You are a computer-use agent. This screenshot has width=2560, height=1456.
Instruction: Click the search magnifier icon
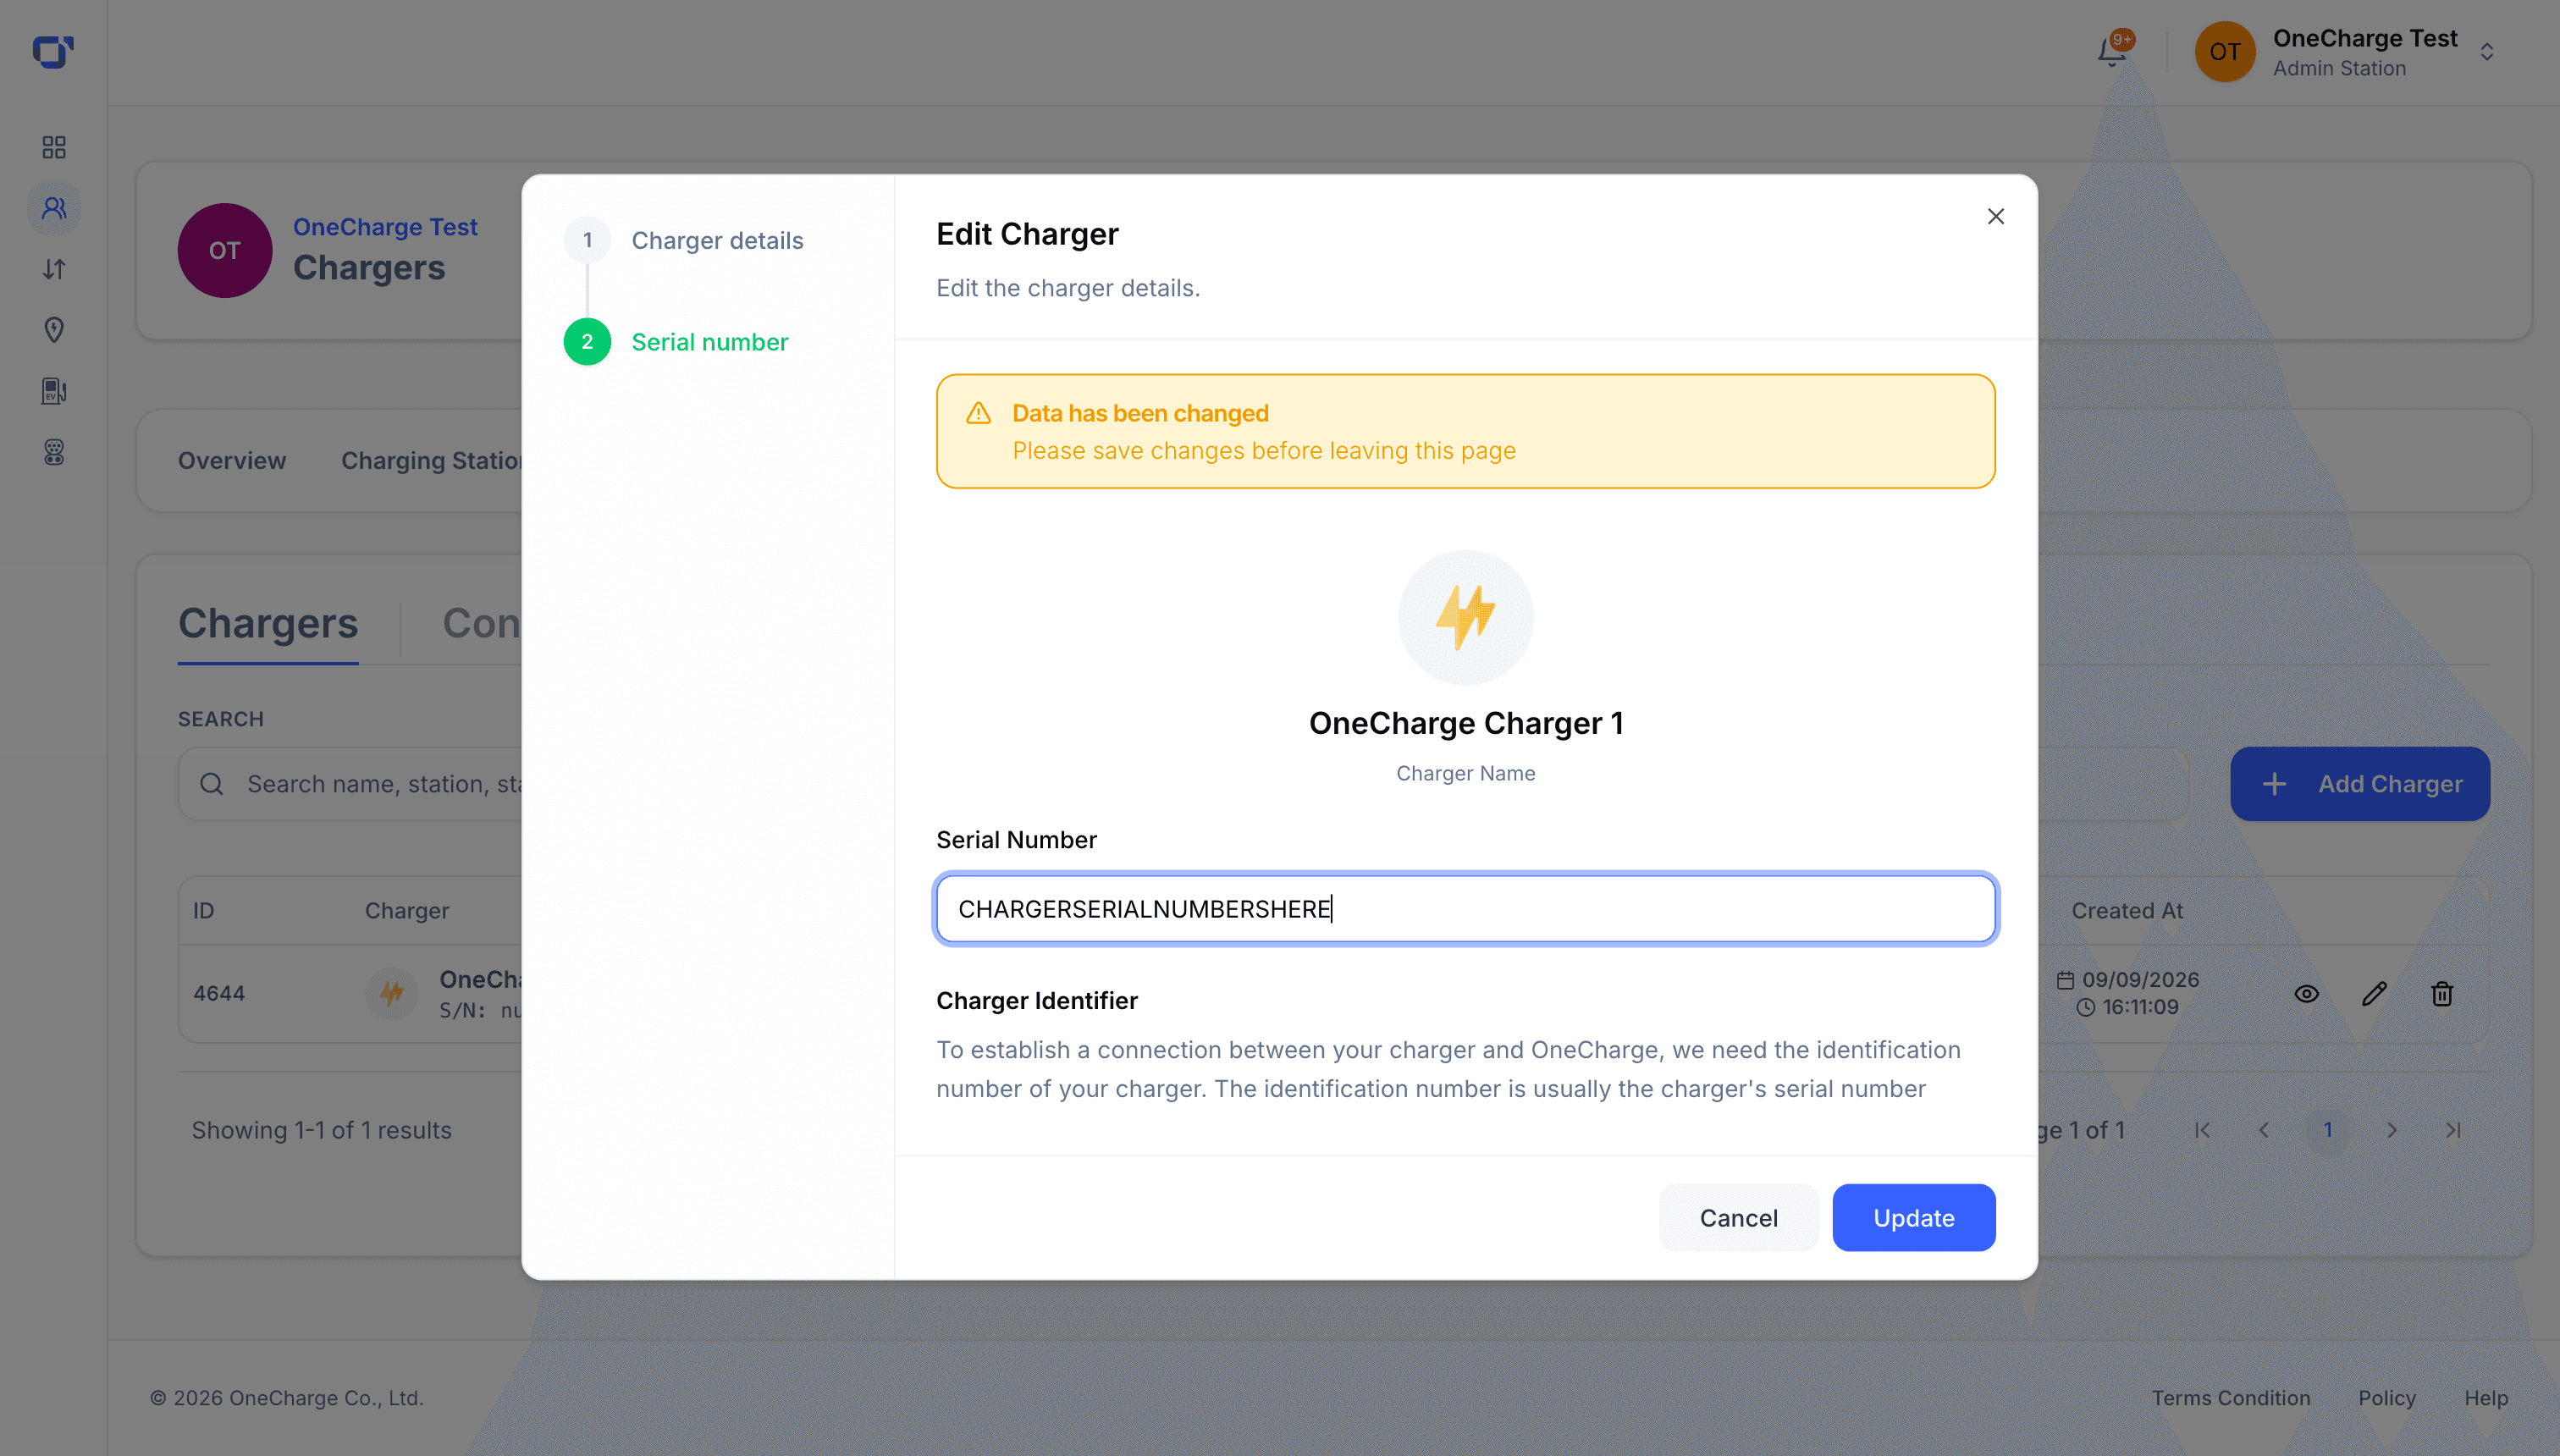pyautogui.click(x=211, y=784)
